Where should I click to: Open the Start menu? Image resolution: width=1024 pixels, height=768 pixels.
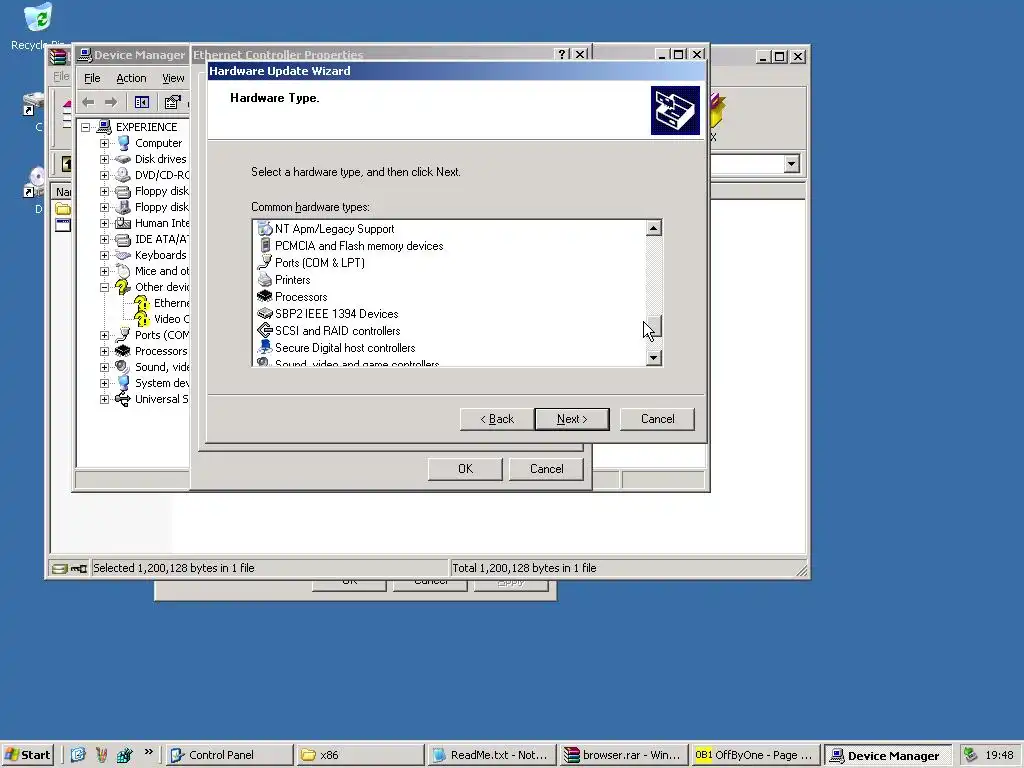click(27, 755)
